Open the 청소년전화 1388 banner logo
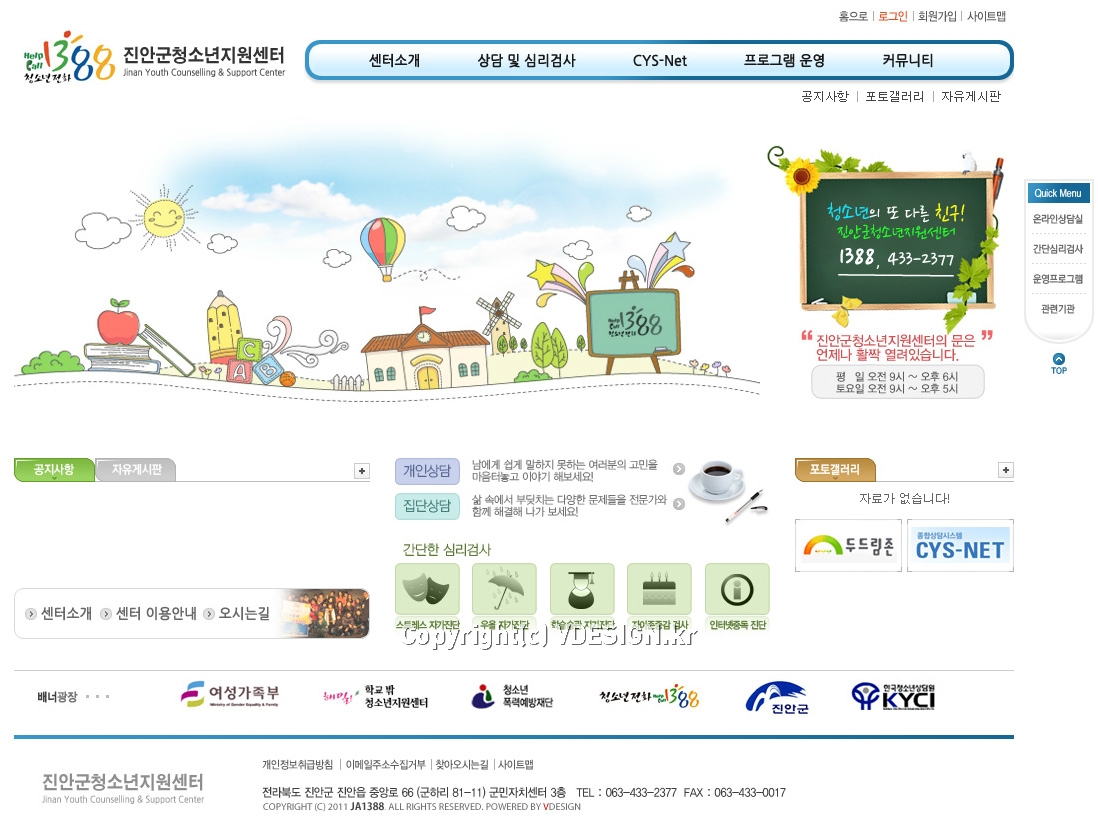Screen dimensions: 1098x823 (649, 696)
